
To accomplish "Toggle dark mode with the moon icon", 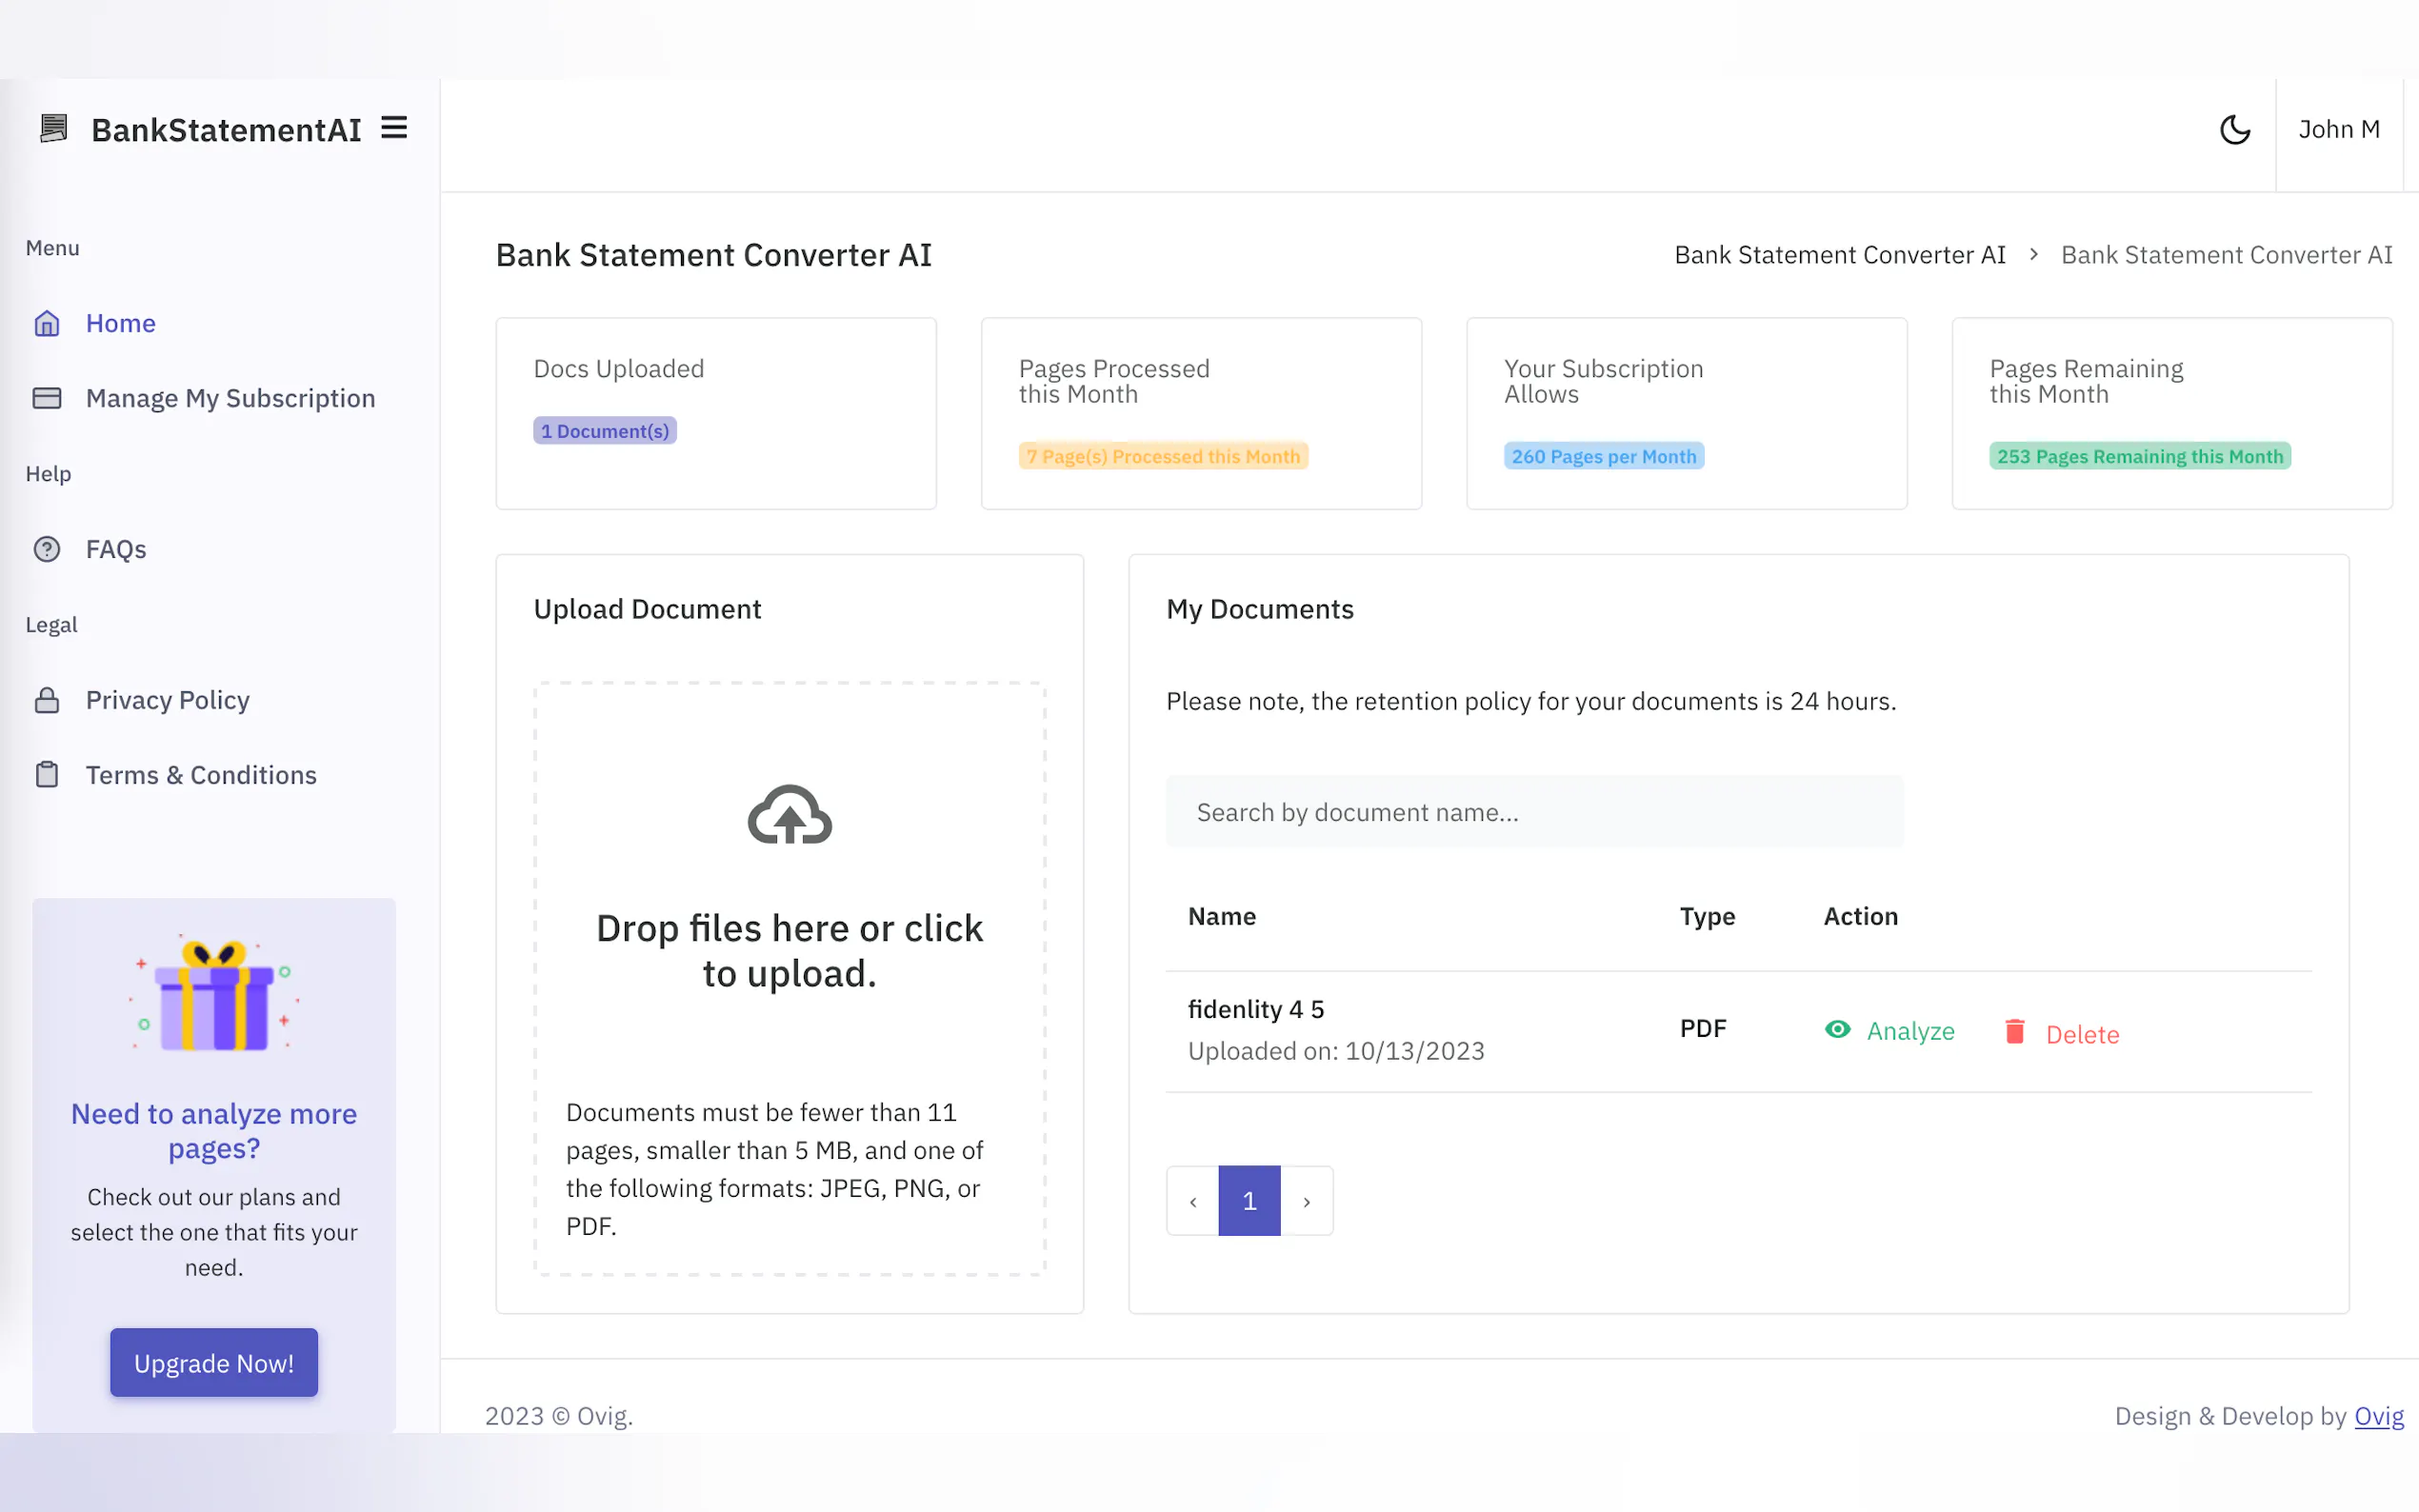I will pyautogui.click(x=2236, y=130).
